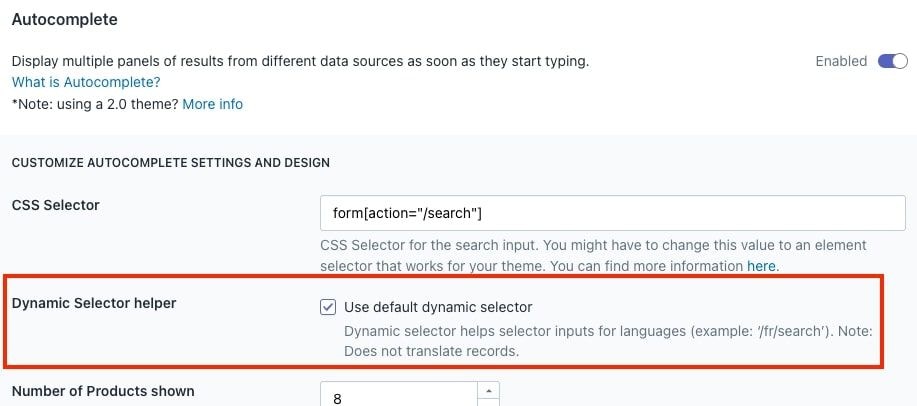Click the 'Dynamic Selector helper' label
Viewport: 917px width, 406px height.
click(93, 303)
